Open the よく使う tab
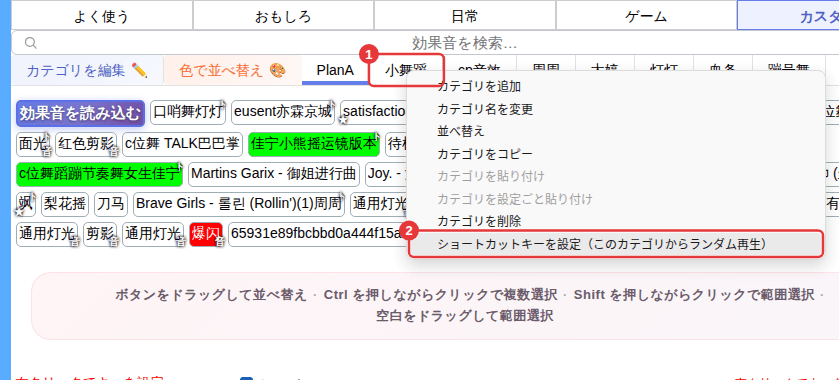The height and width of the screenshot is (380, 839). (x=102, y=17)
